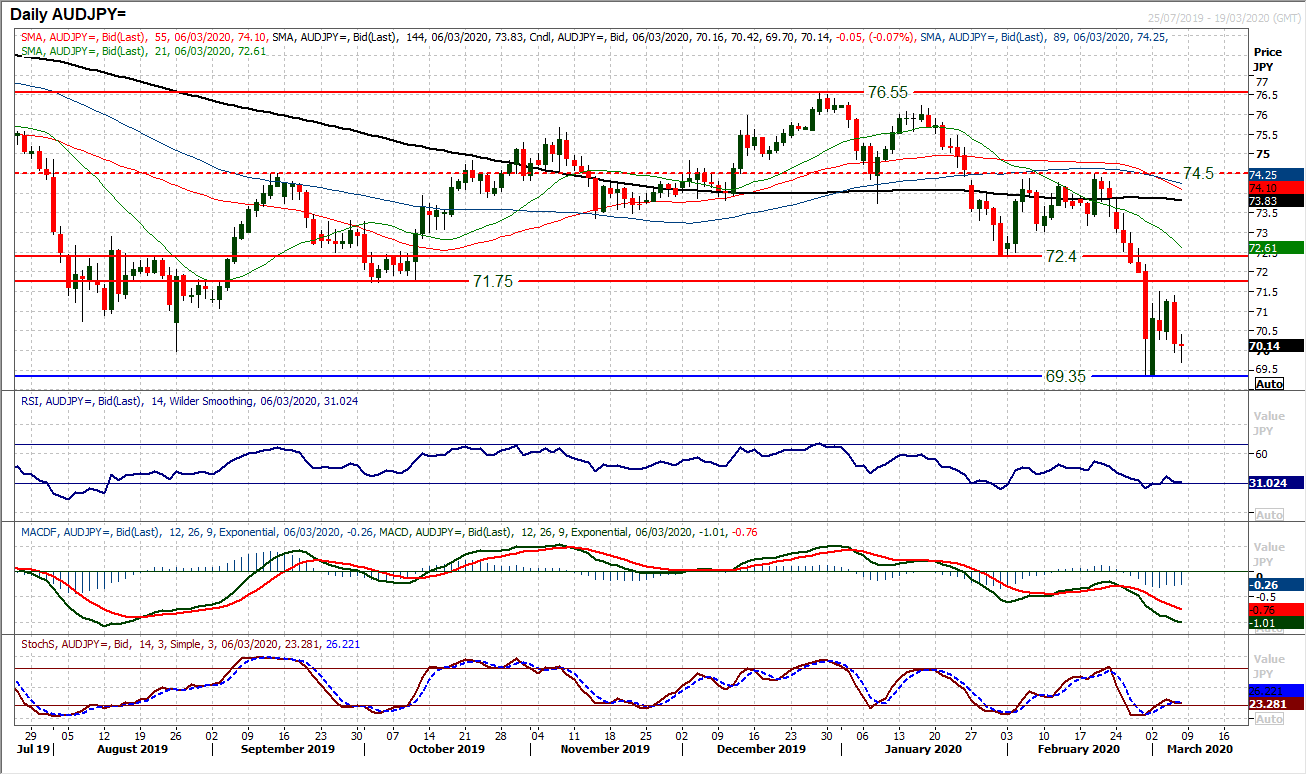This screenshot has height=775, width=1307.
Task: Click the Auto button on the RSI axis
Action: click(x=1268, y=512)
